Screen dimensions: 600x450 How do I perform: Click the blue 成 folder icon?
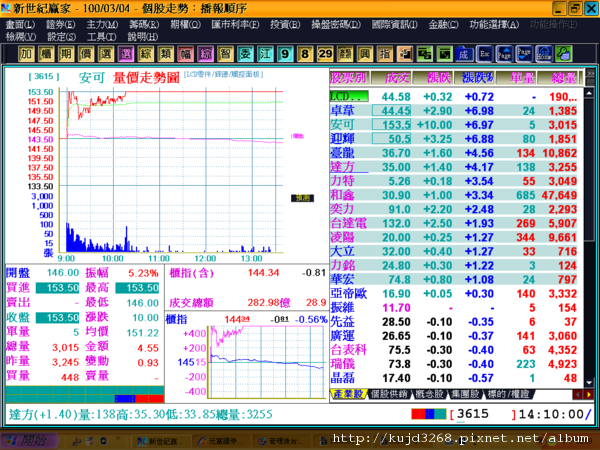(464, 54)
